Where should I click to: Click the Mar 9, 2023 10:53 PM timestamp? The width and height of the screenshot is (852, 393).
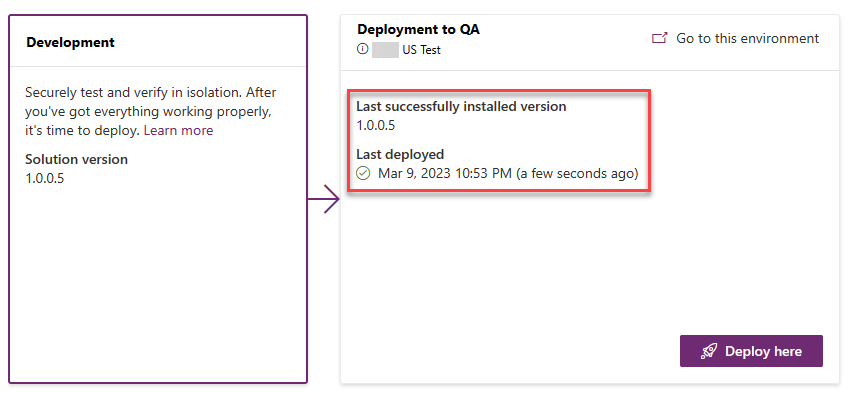click(x=445, y=173)
